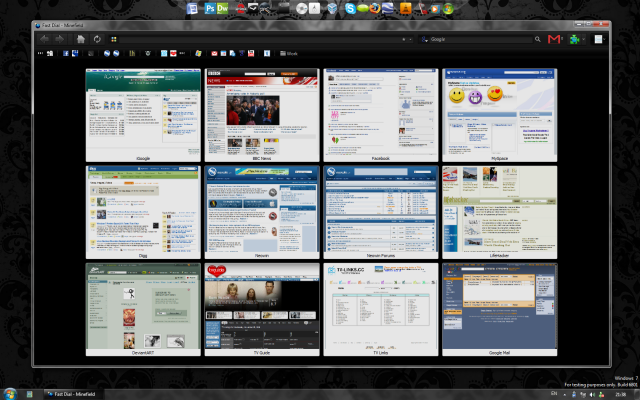Open the Work bookmarks folder
Viewport: 640px width, 400px height.
pos(289,53)
